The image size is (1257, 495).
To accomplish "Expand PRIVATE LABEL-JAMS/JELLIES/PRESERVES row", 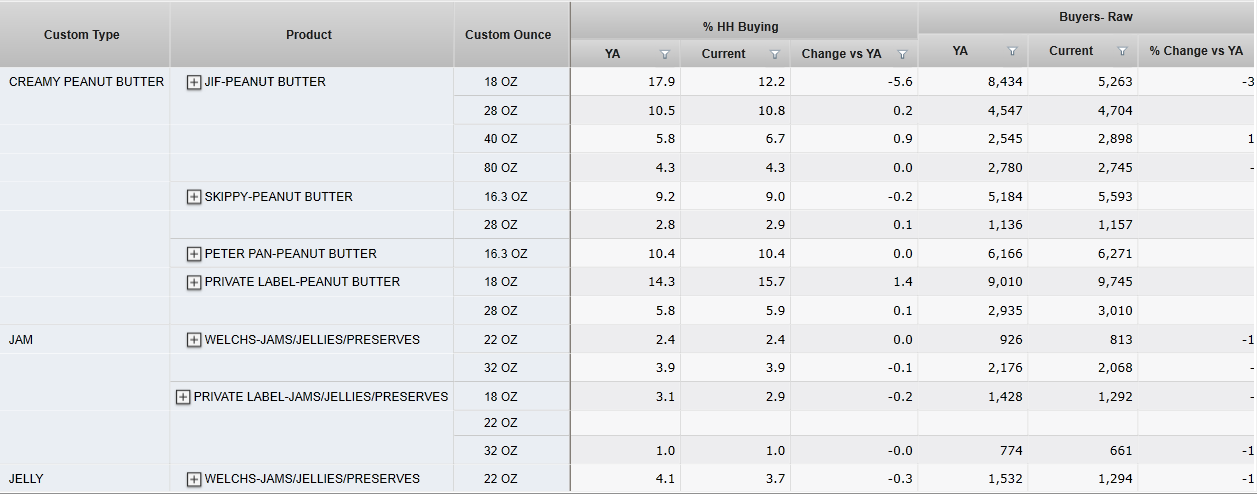I will (x=183, y=397).
